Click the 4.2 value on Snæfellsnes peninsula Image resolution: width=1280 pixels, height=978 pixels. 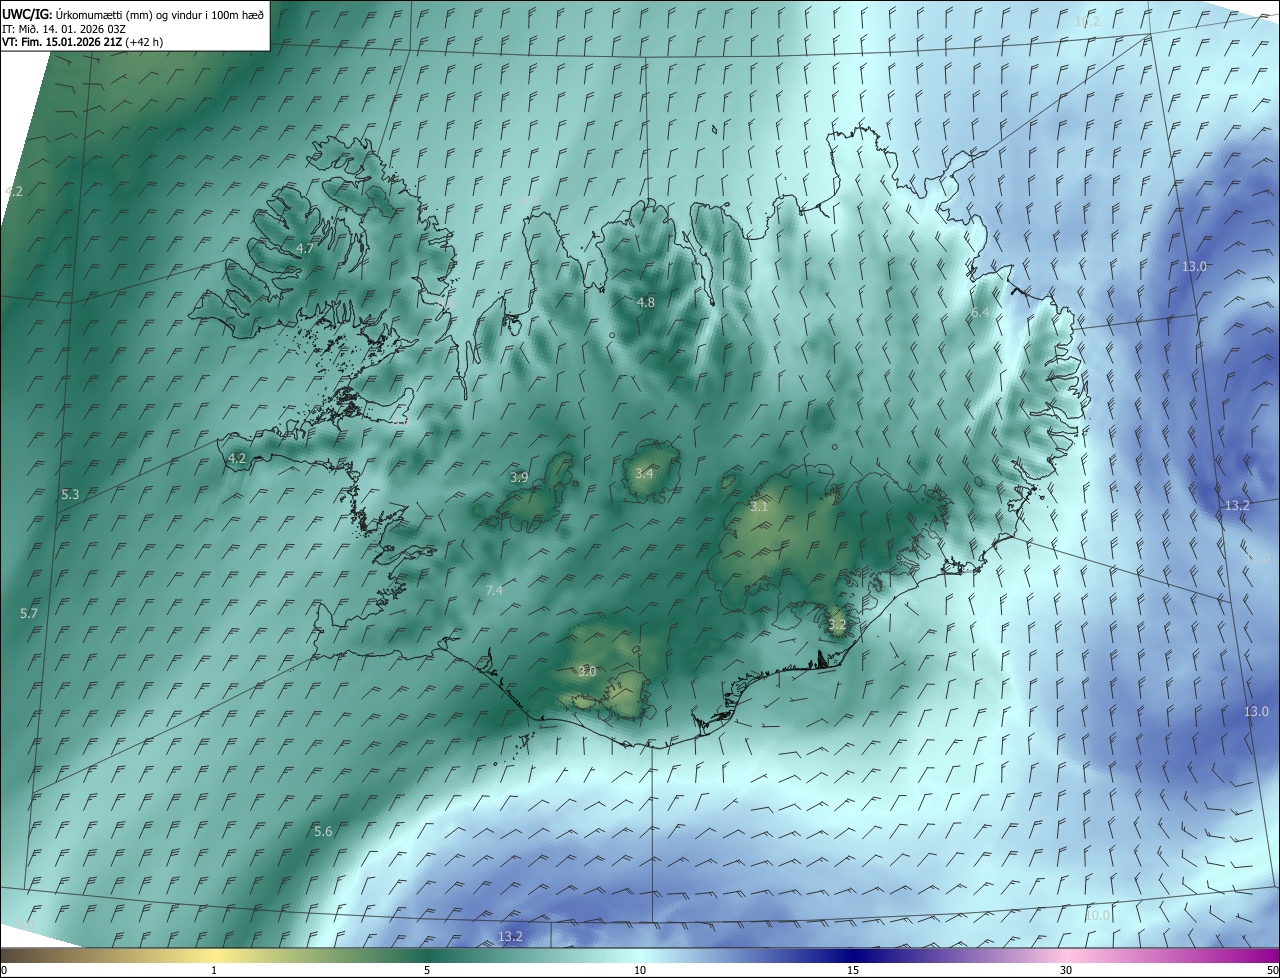click(x=237, y=458)
